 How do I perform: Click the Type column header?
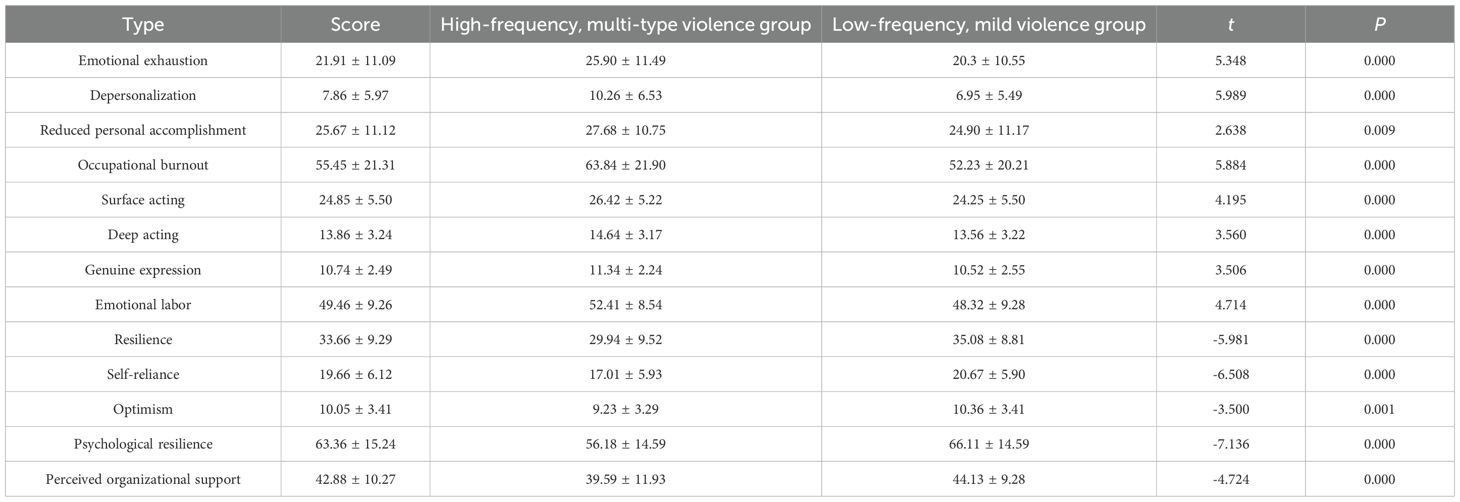click(143, 24)
